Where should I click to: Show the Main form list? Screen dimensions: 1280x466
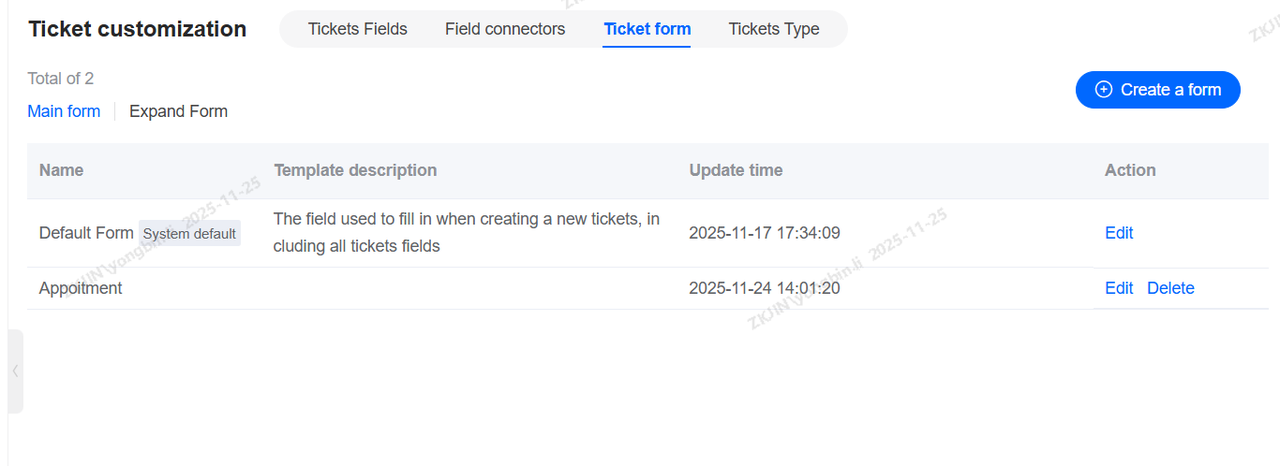64,111
